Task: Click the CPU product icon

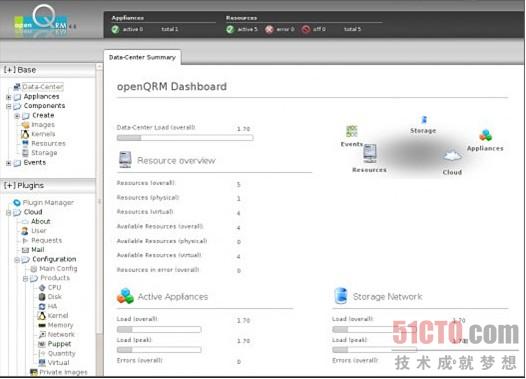Action: pos(42,288)
